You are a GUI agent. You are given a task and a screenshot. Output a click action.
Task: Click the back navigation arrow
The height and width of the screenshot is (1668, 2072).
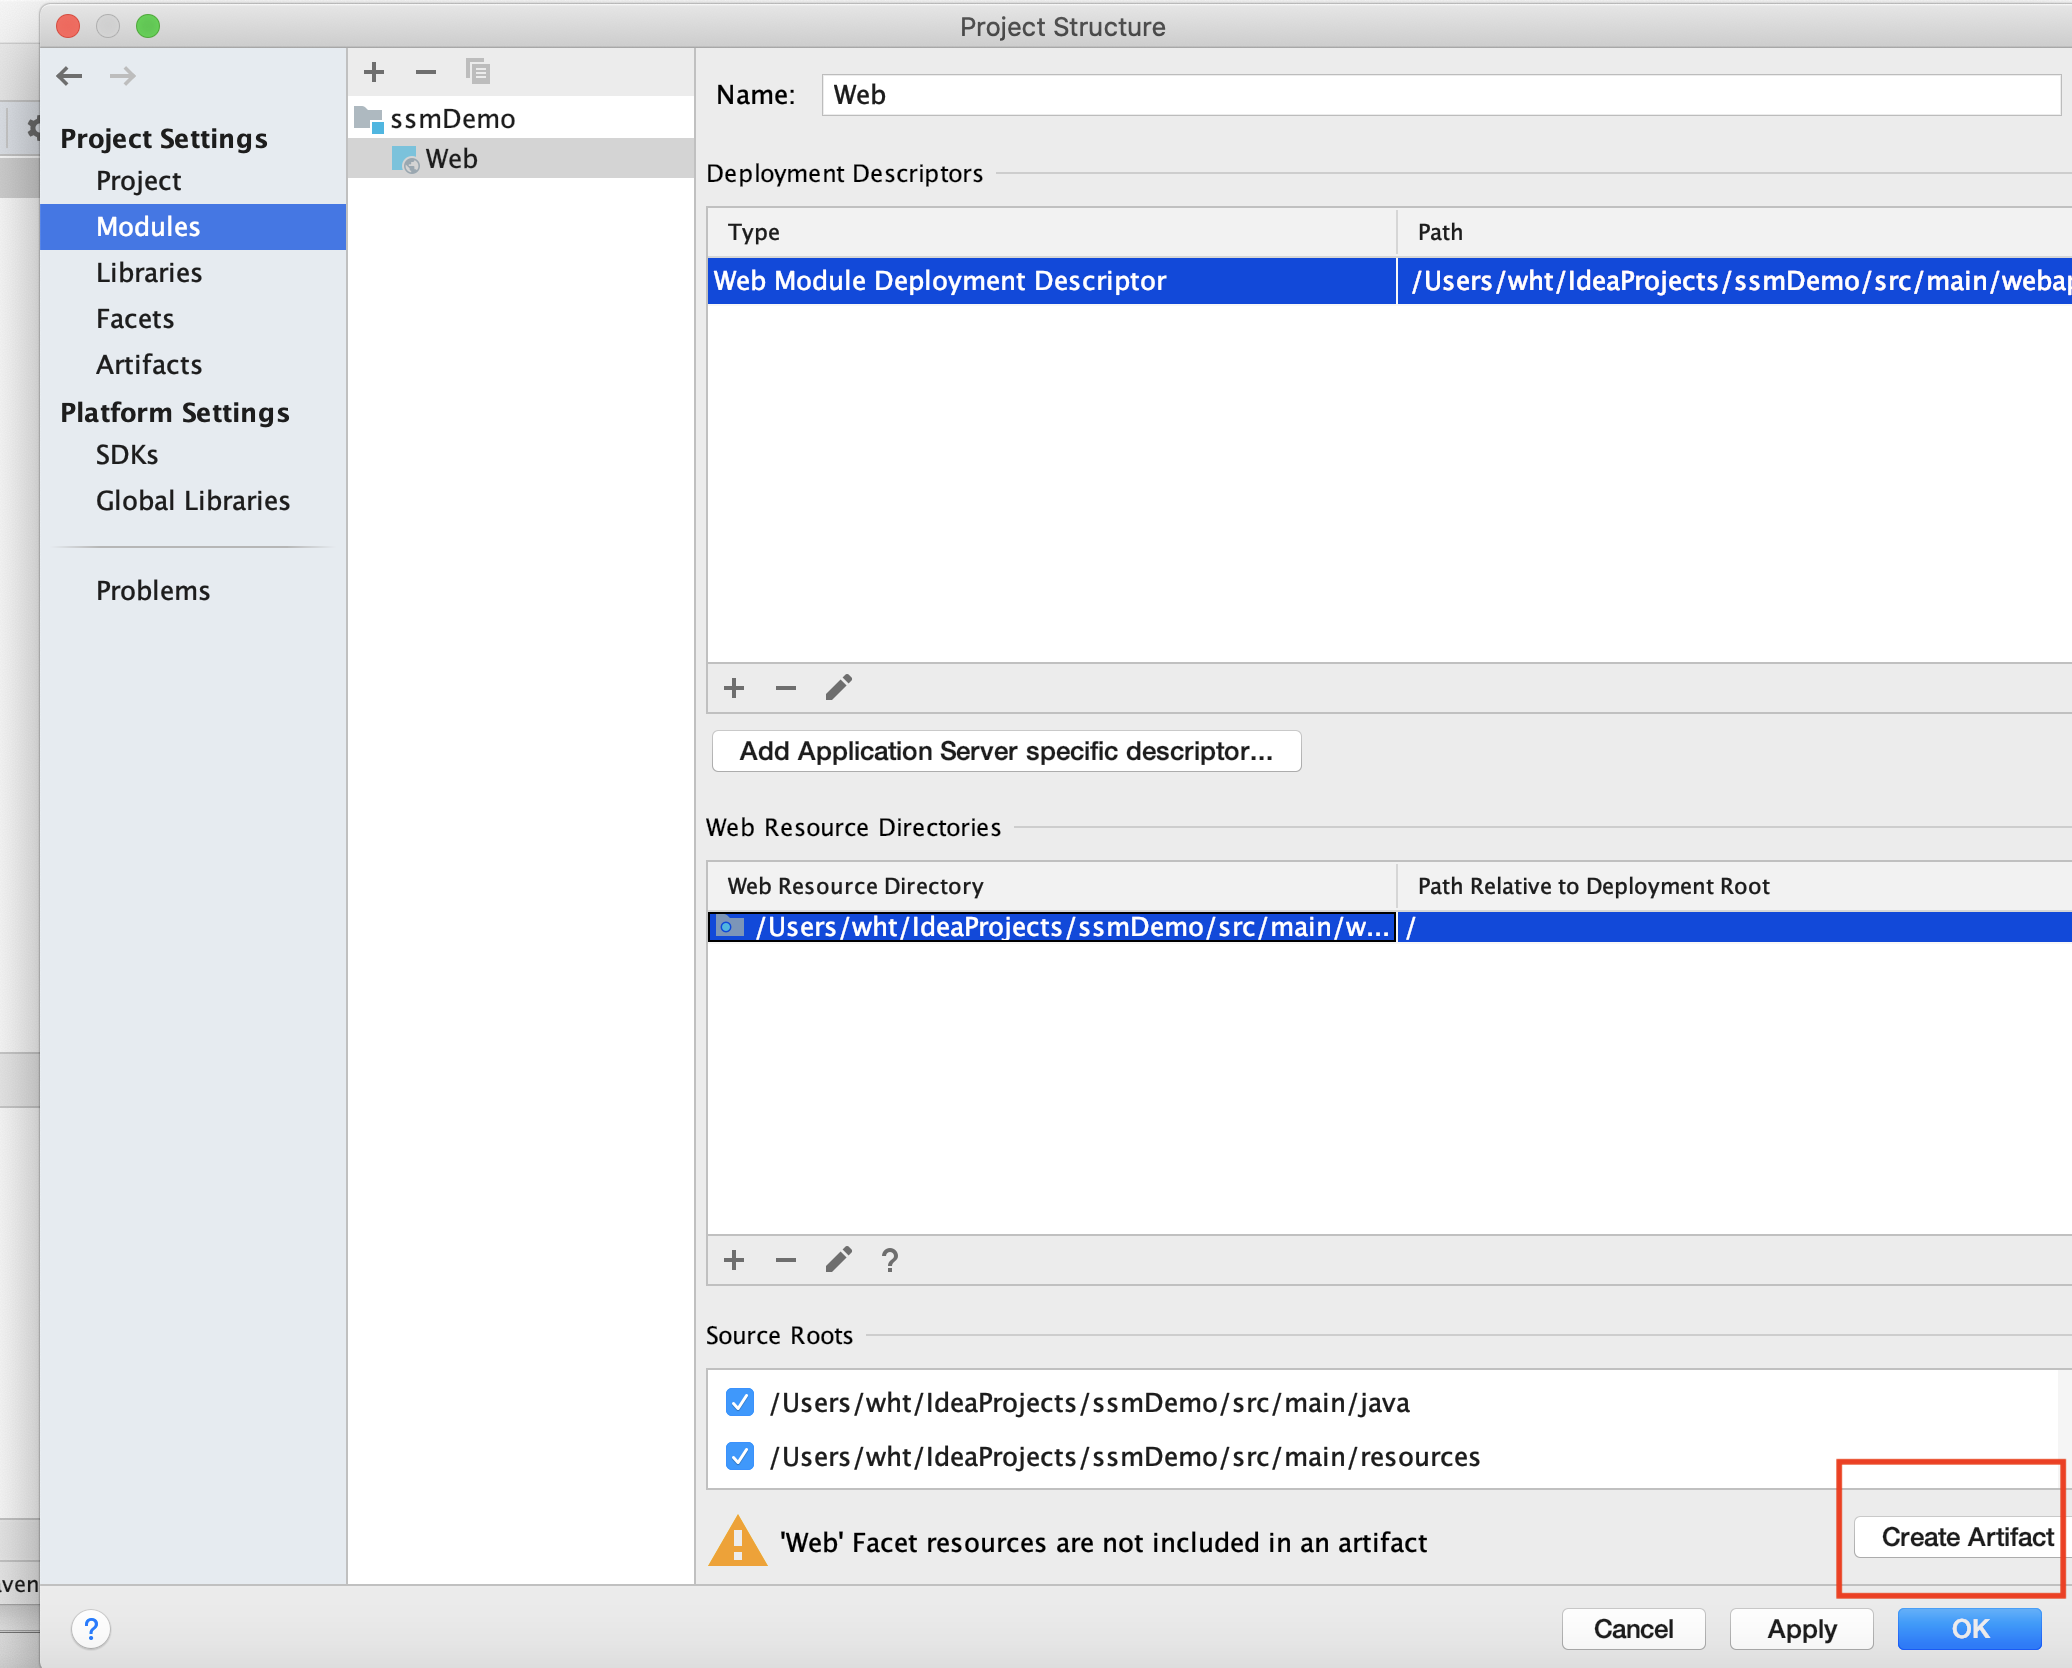[70, 76]
